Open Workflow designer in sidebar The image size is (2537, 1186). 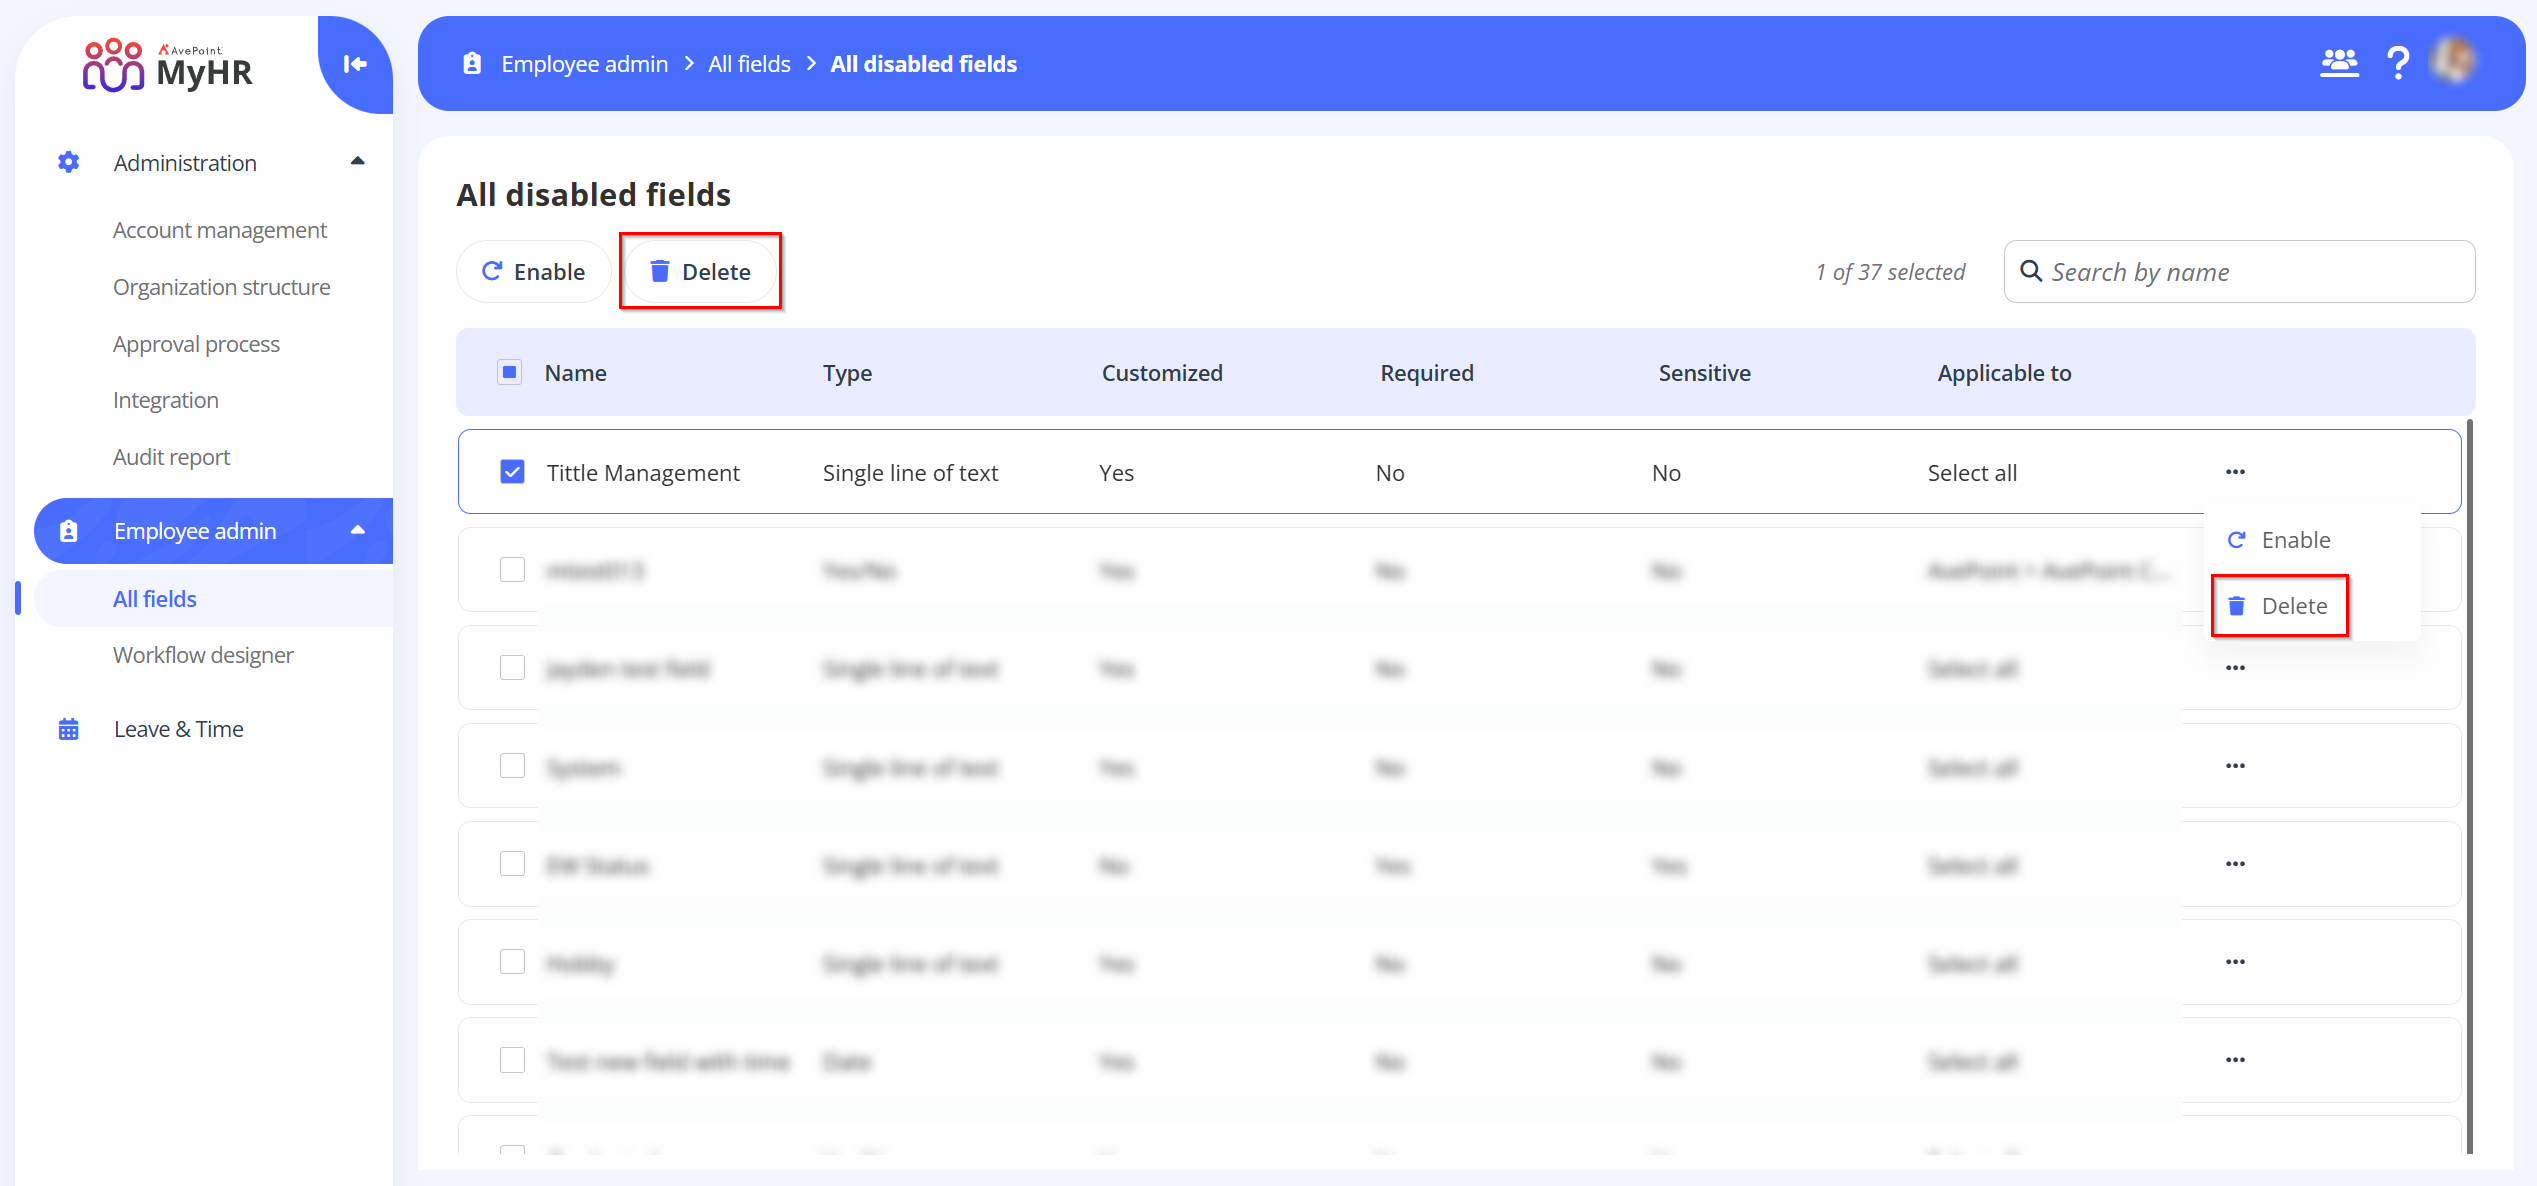pos(203,655)
